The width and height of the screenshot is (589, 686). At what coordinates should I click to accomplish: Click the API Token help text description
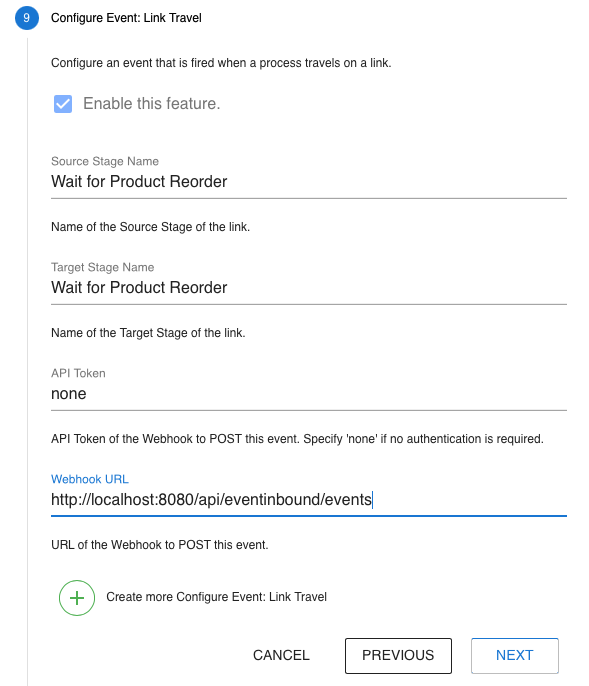[x=297, y=439]
